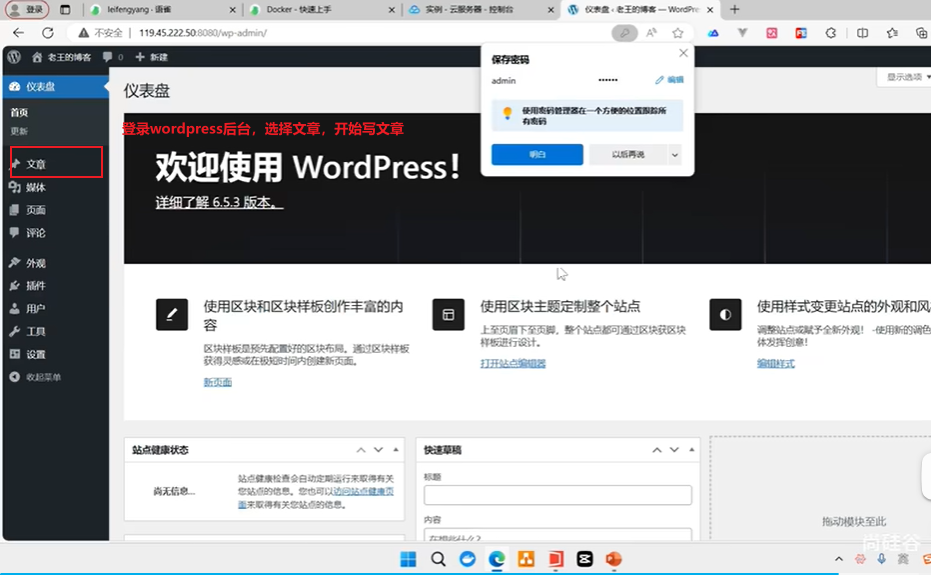Click the 媒体 media icon in sidebar
The width and height of the screenshot is (931, 575).
15,187
